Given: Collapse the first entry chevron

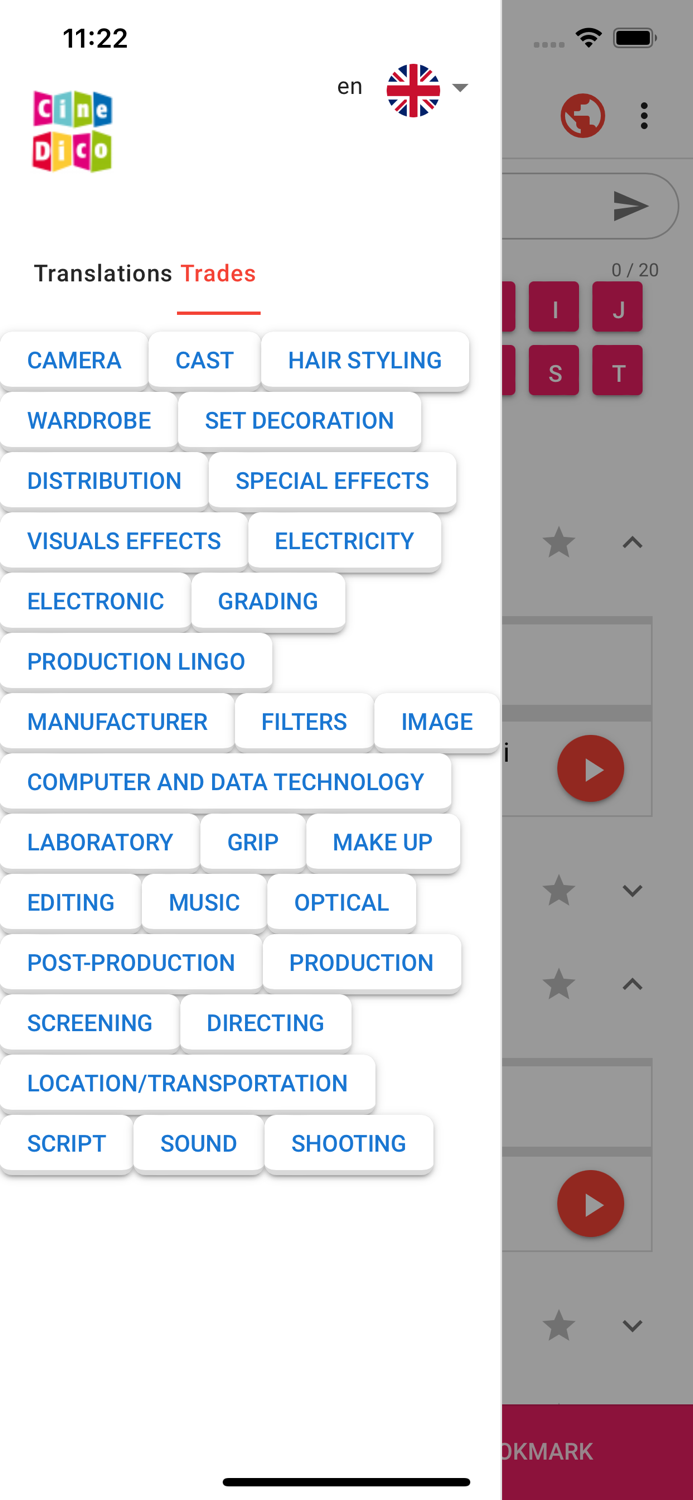Looking at the screenshot, I should 632,543.
